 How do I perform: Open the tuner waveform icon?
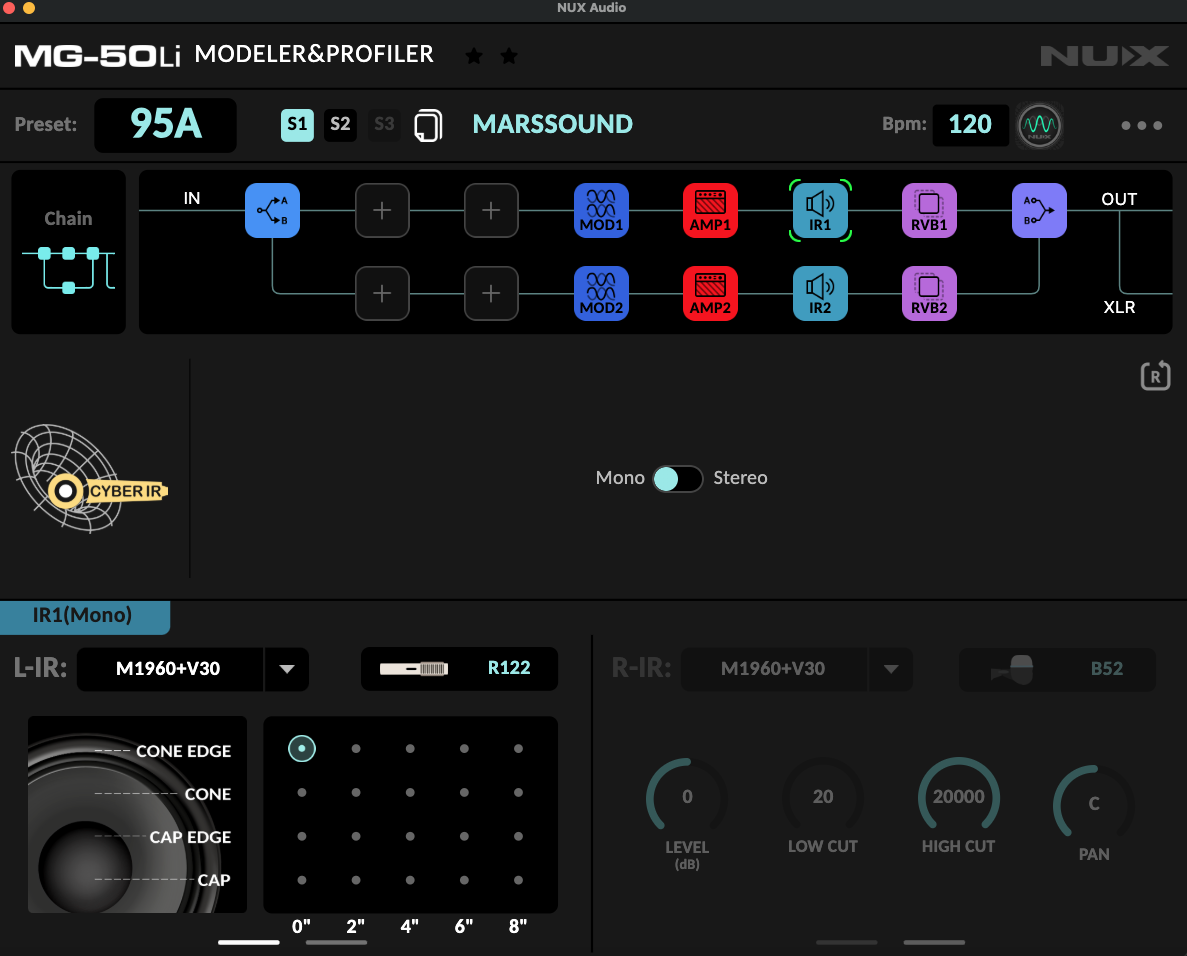coord(1039,126)
